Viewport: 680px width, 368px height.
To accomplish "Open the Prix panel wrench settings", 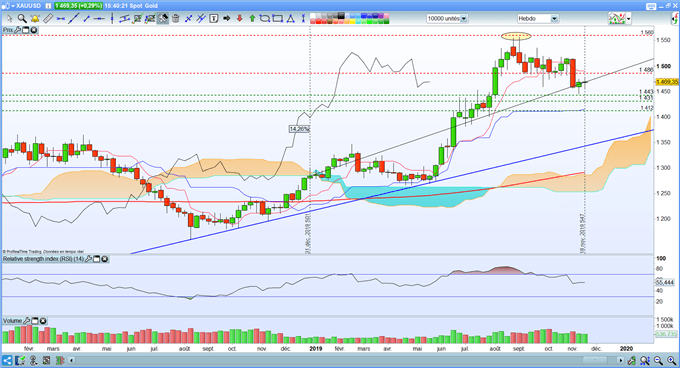I will pos(17,30).
